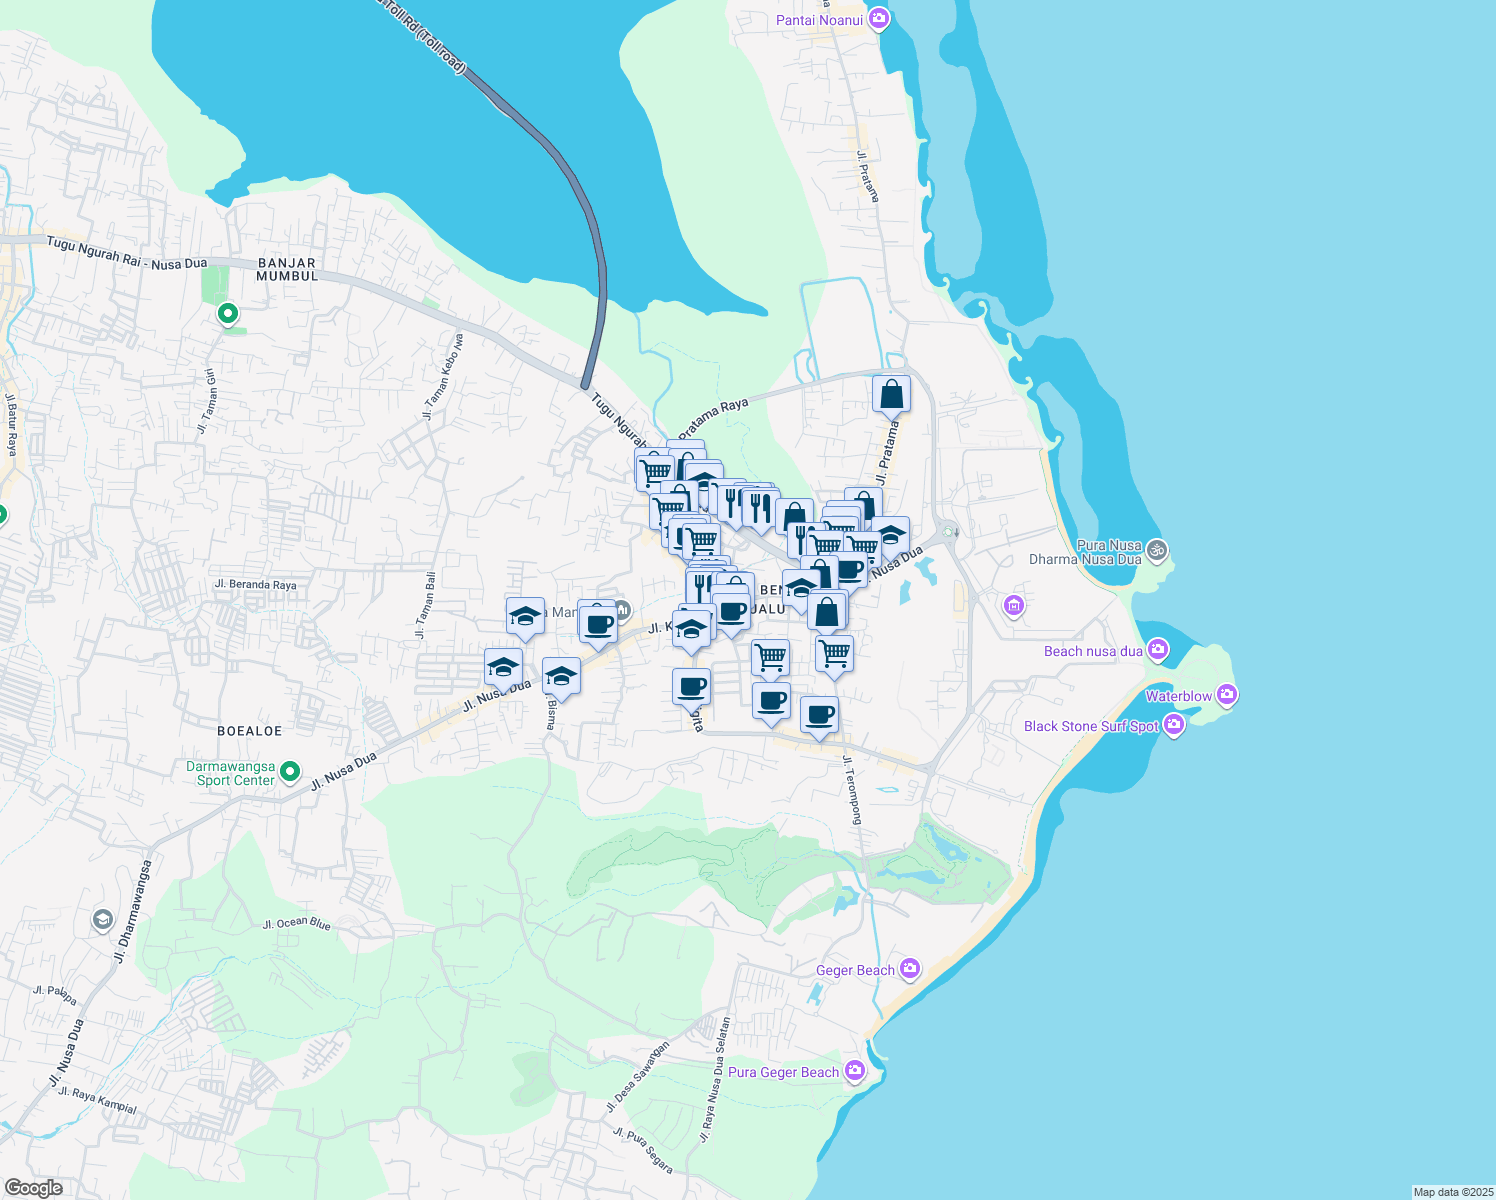Click the shopping bag marker below Benoa Jalu label

827,610
